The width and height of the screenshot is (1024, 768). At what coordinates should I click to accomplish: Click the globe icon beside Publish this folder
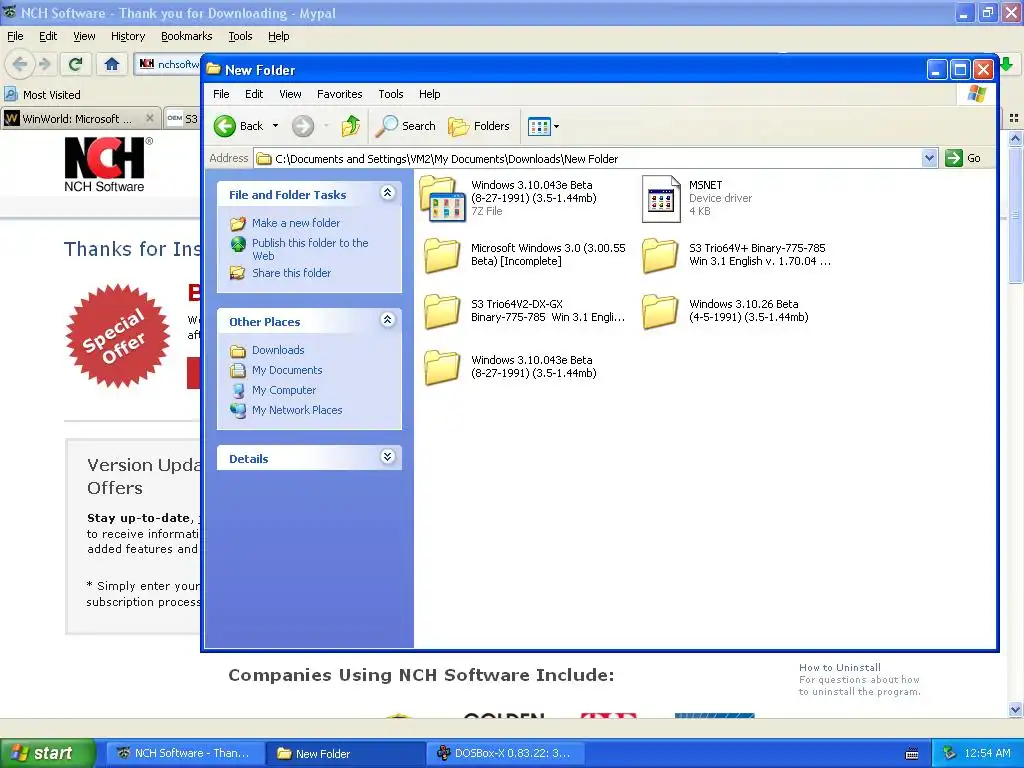238,244
